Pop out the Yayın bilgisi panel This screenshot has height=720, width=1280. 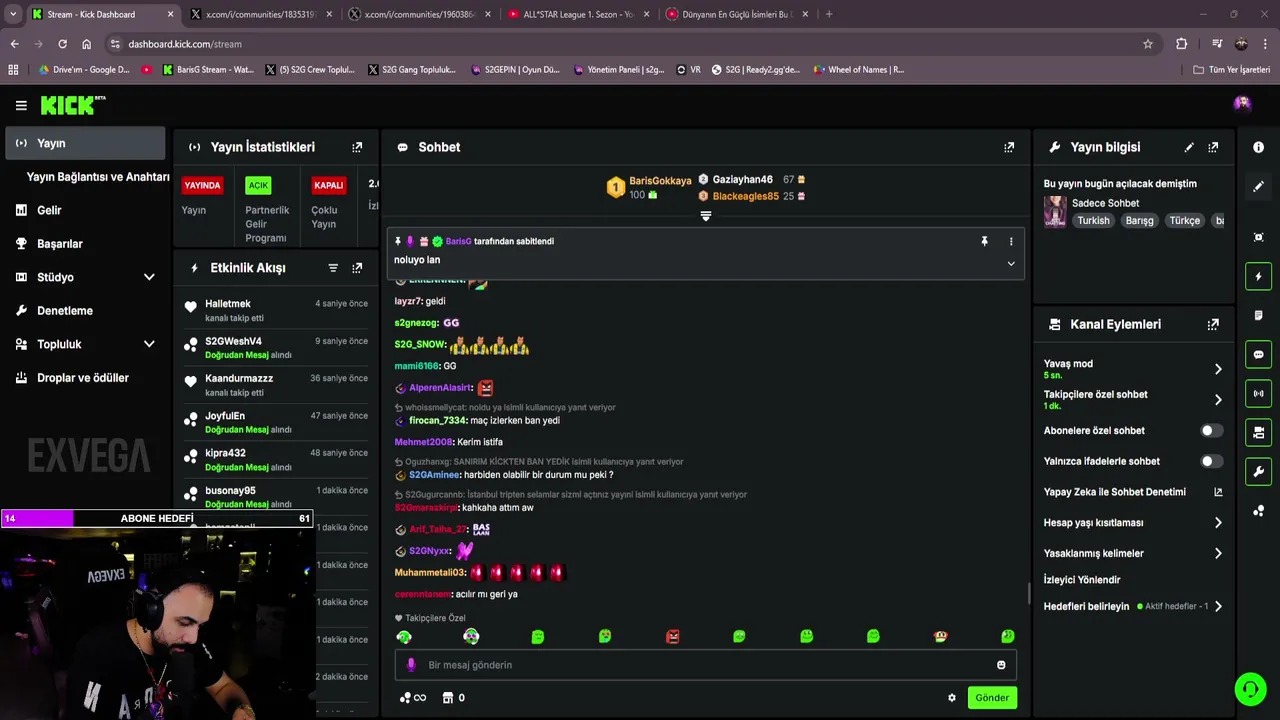pos(1213,147)
